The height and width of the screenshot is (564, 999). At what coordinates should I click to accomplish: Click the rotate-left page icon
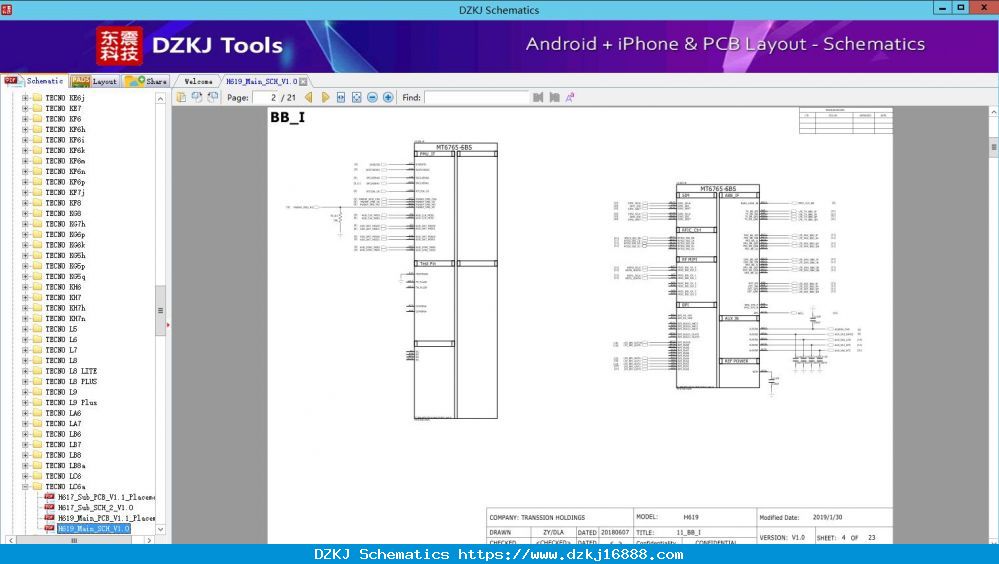click(x=197, y=97)
